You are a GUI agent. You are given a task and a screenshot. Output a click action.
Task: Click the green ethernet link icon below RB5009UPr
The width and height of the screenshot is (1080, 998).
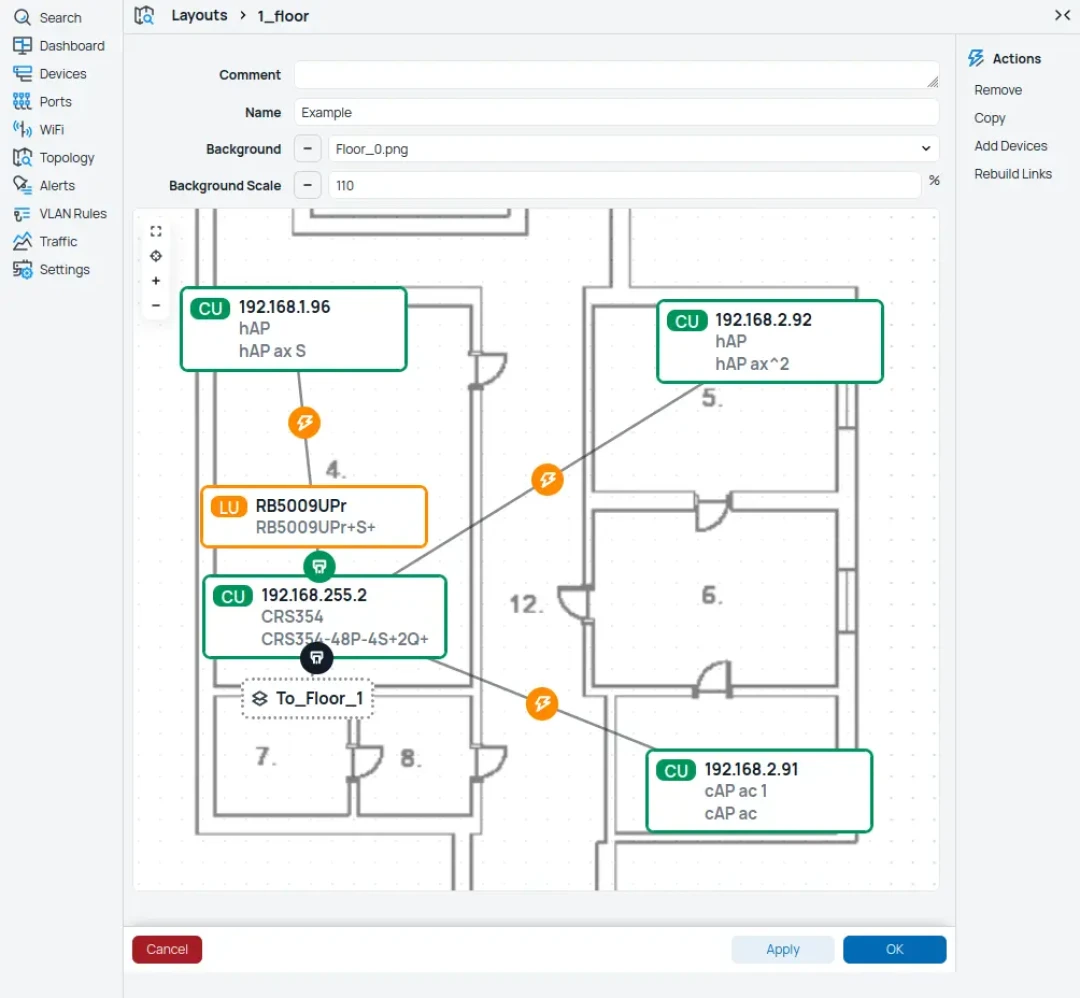click(319, 566)
